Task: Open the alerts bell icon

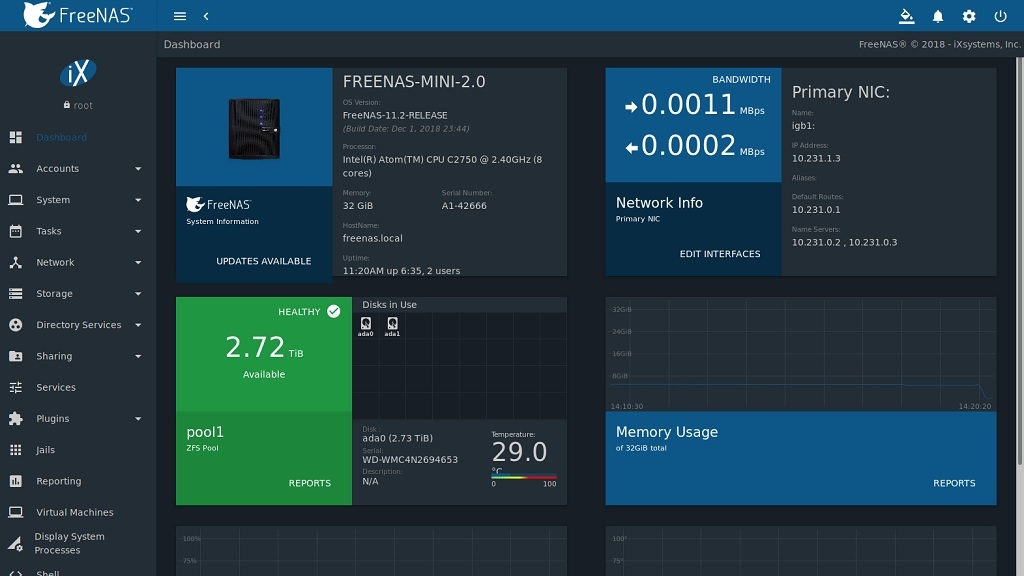Action: (938, 16)
